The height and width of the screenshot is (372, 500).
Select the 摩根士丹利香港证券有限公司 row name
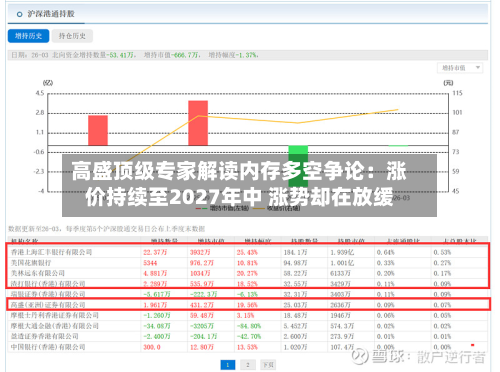tap(55, 315)
